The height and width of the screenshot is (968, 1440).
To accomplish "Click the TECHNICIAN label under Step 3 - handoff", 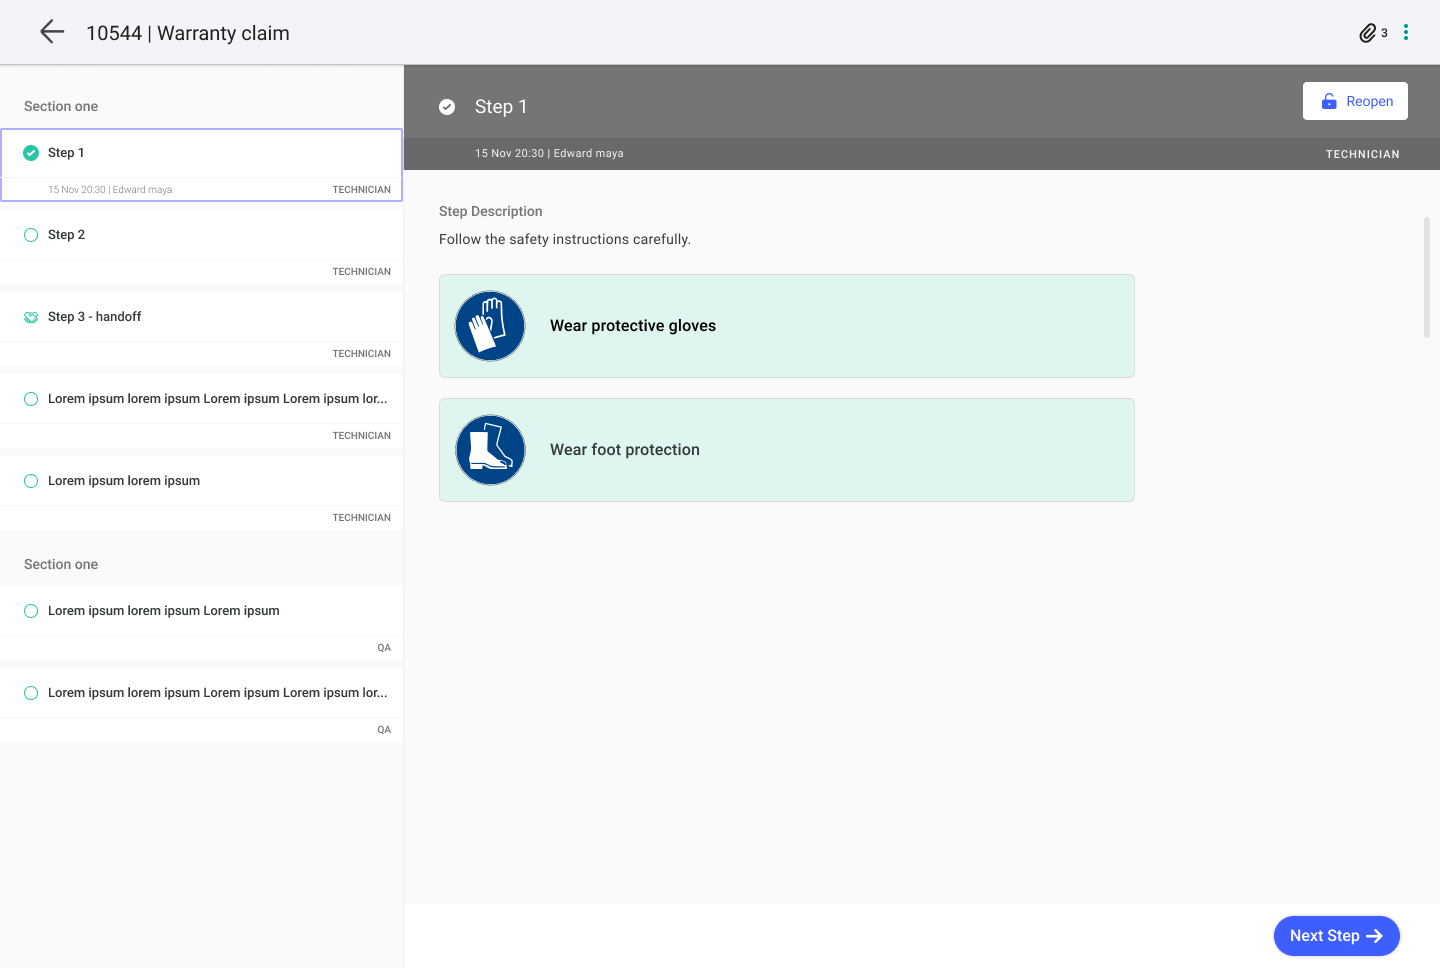I will [x=362, y=354].
